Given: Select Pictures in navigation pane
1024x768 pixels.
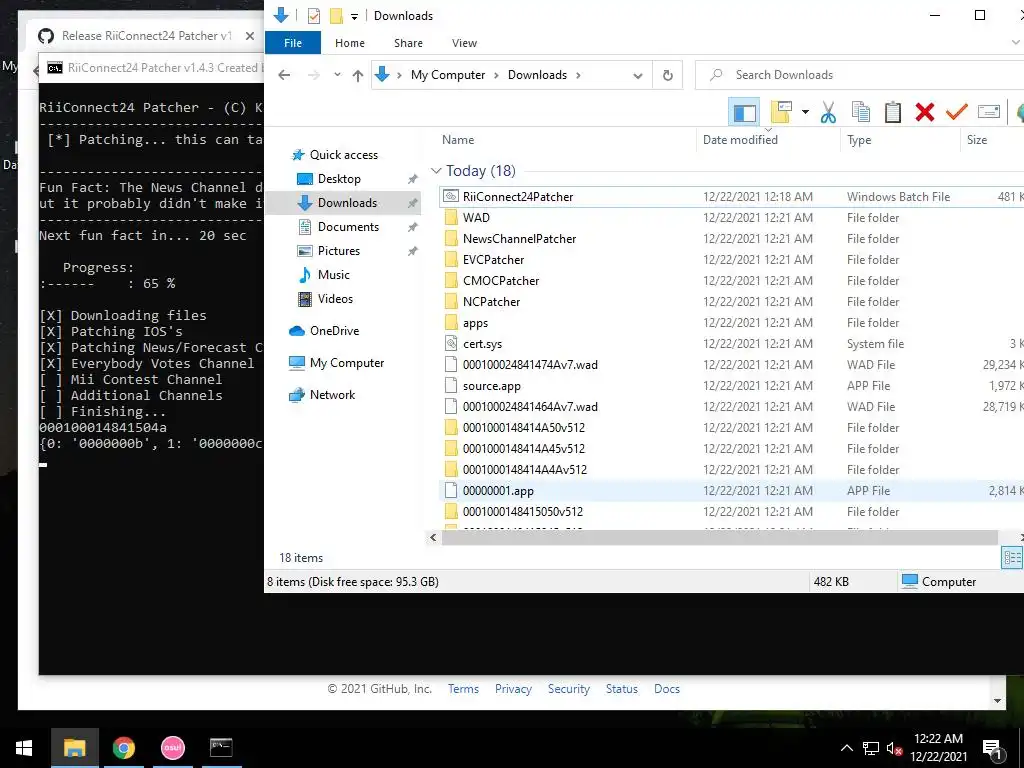Looking at the screenshot, I should pyautogui.click(x=338, y=251).
